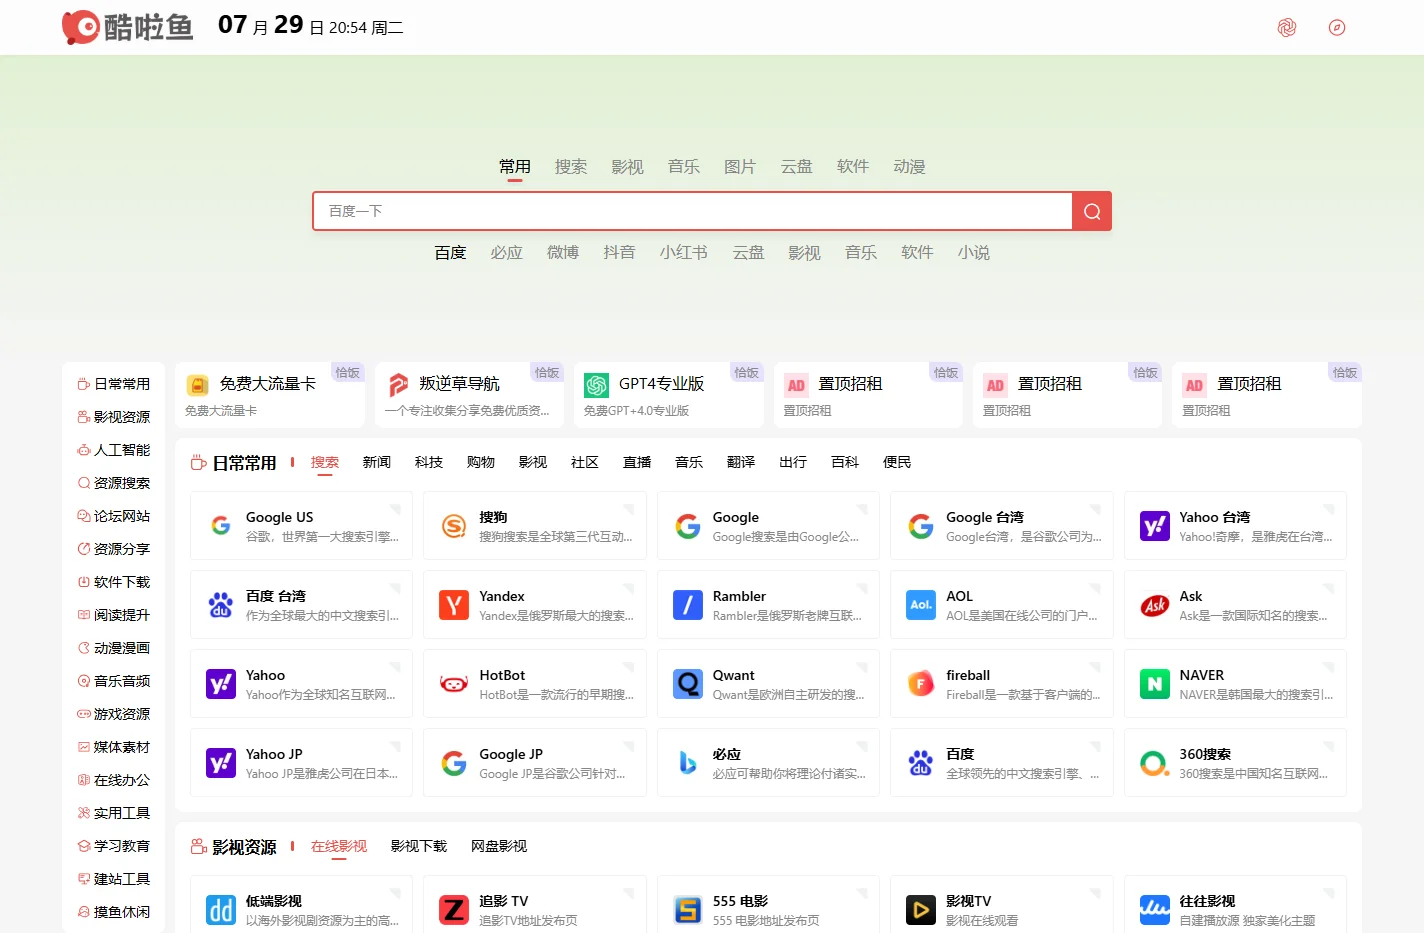Open the Yahoo JP card
Viewport: 1424px width, 933px height.
click(x=301, y=763)
